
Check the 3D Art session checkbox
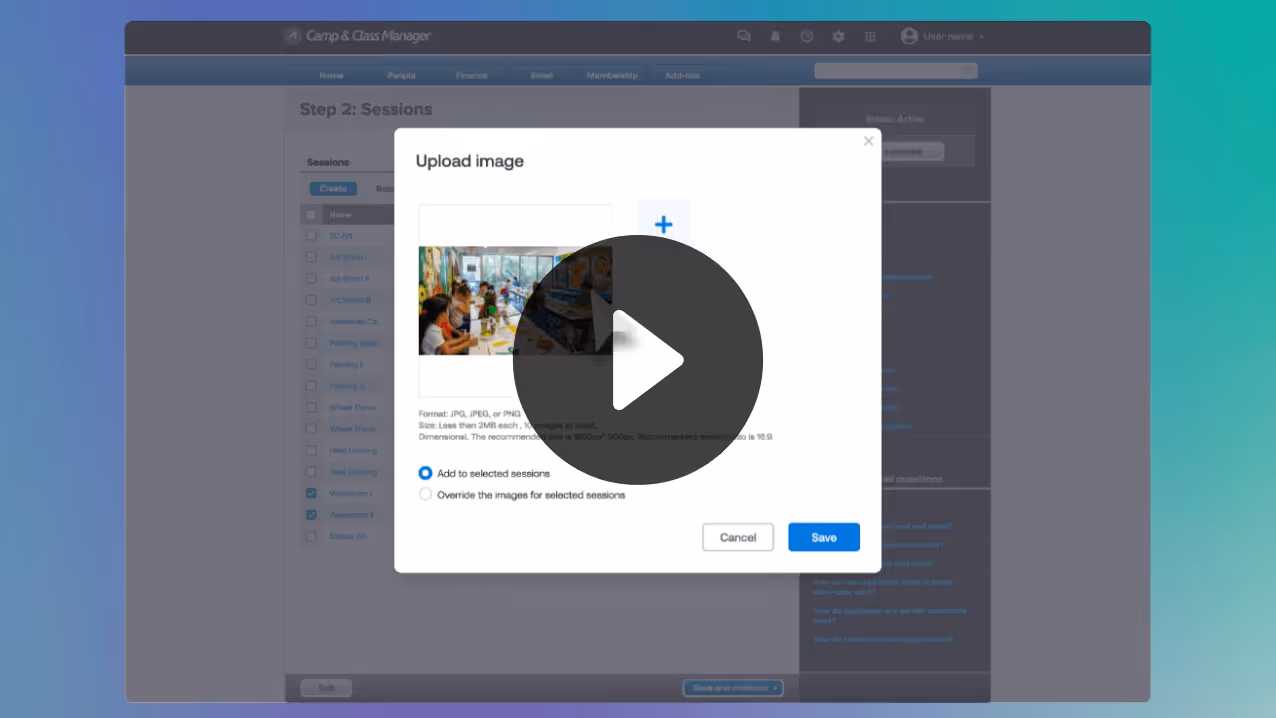point(311,236)
